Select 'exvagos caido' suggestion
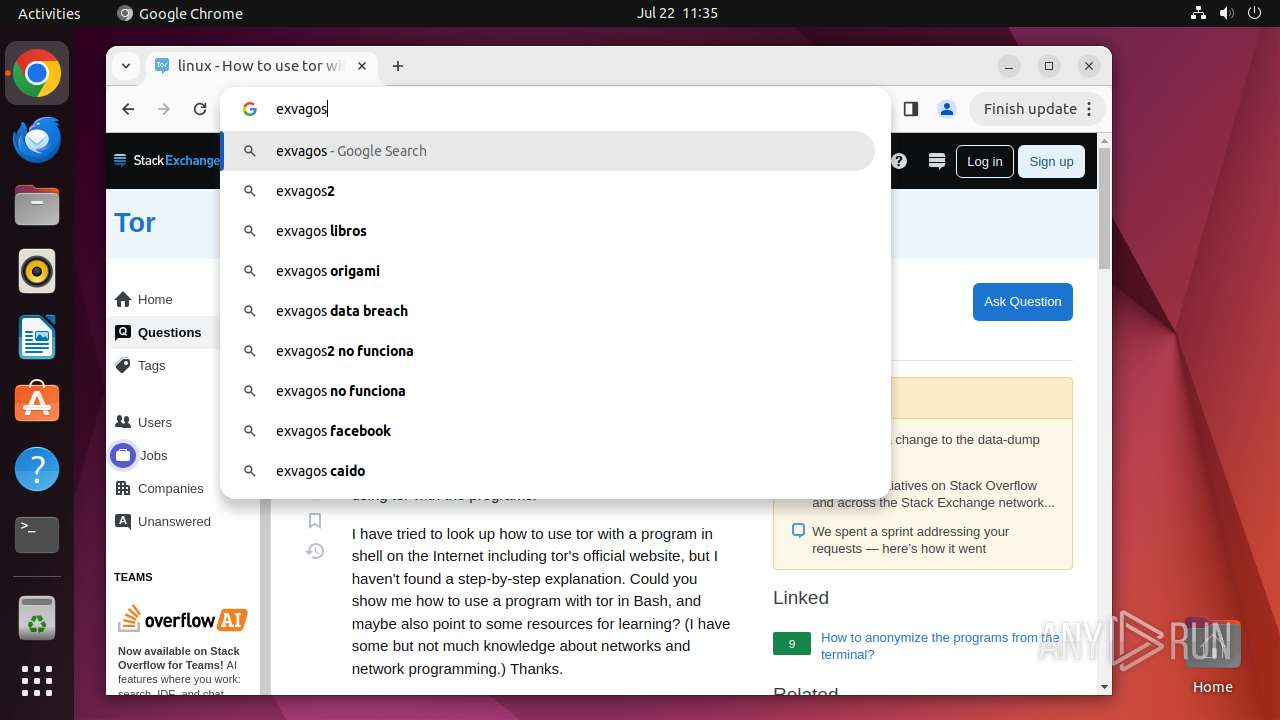Viewport: 1280px width, 720px height. [x=548, y=471]
